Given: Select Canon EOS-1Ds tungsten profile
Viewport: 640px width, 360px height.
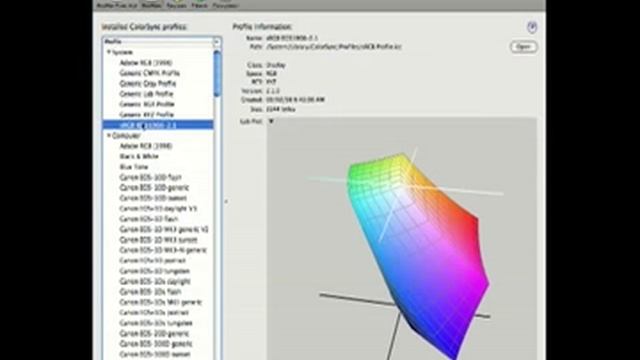Looking at the screenshot, I should pos(156,323).
